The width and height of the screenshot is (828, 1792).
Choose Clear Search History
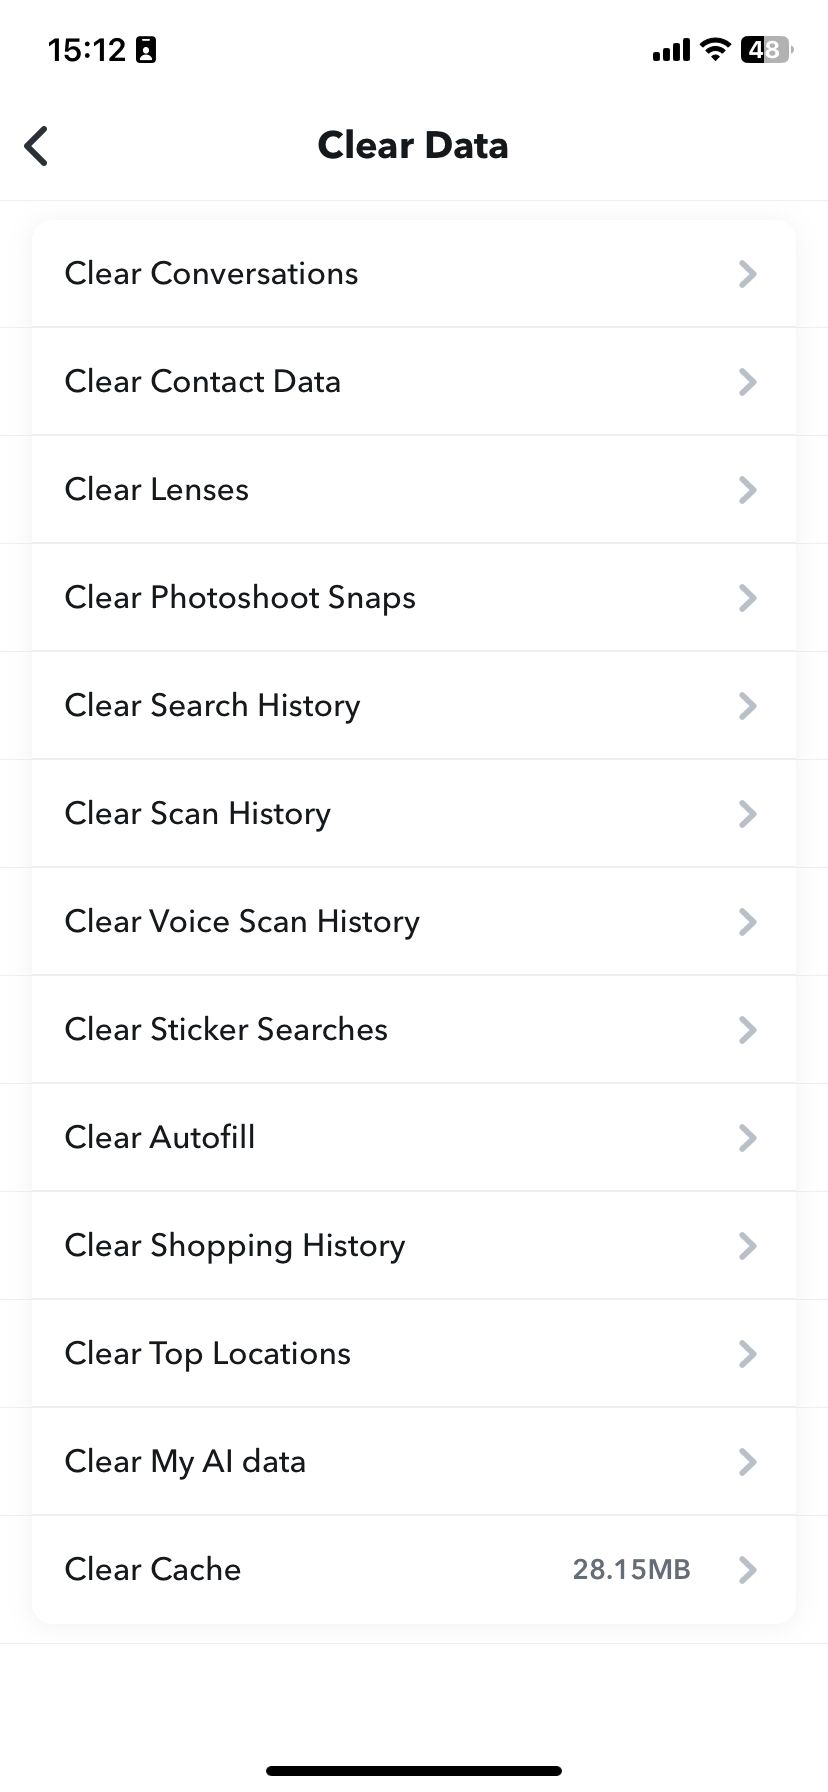212,706
